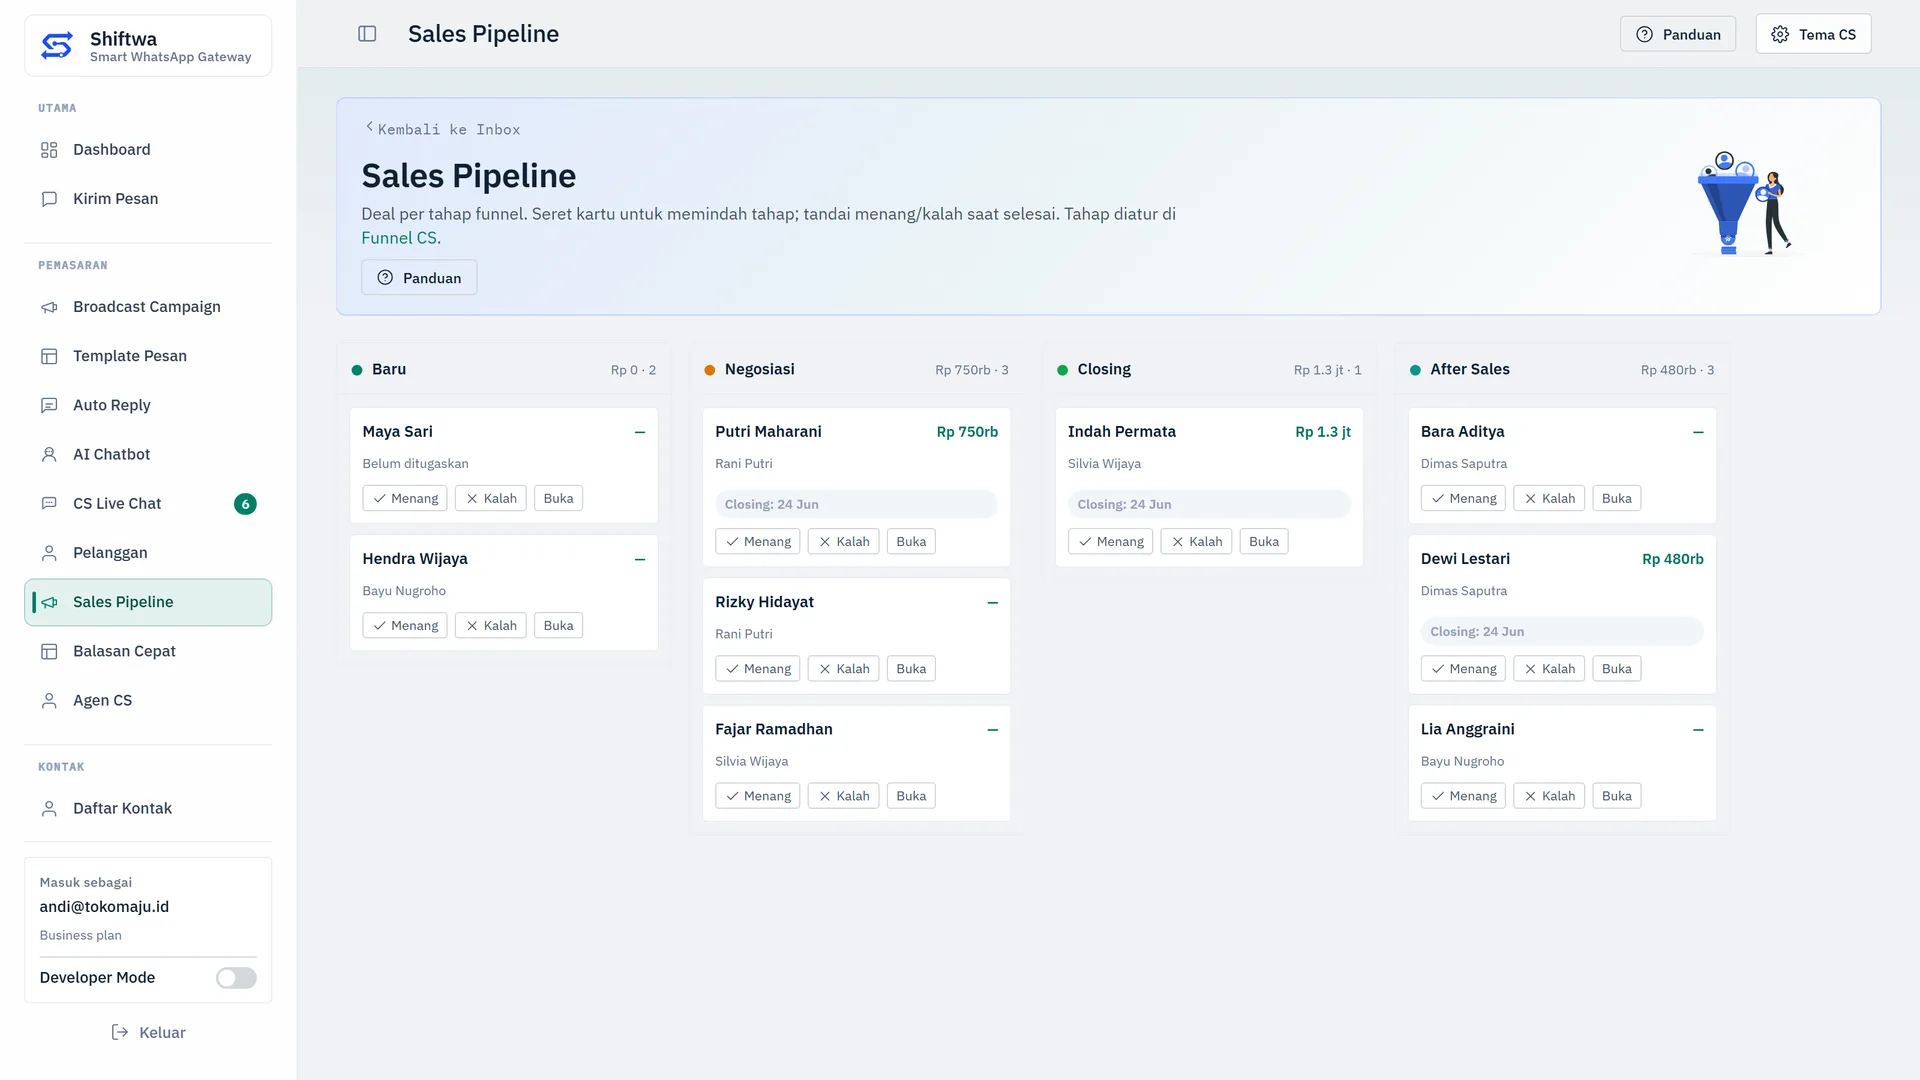Open CS Live Chat menu item
Screen dimensions: 1920x1080
coord(148,504)
